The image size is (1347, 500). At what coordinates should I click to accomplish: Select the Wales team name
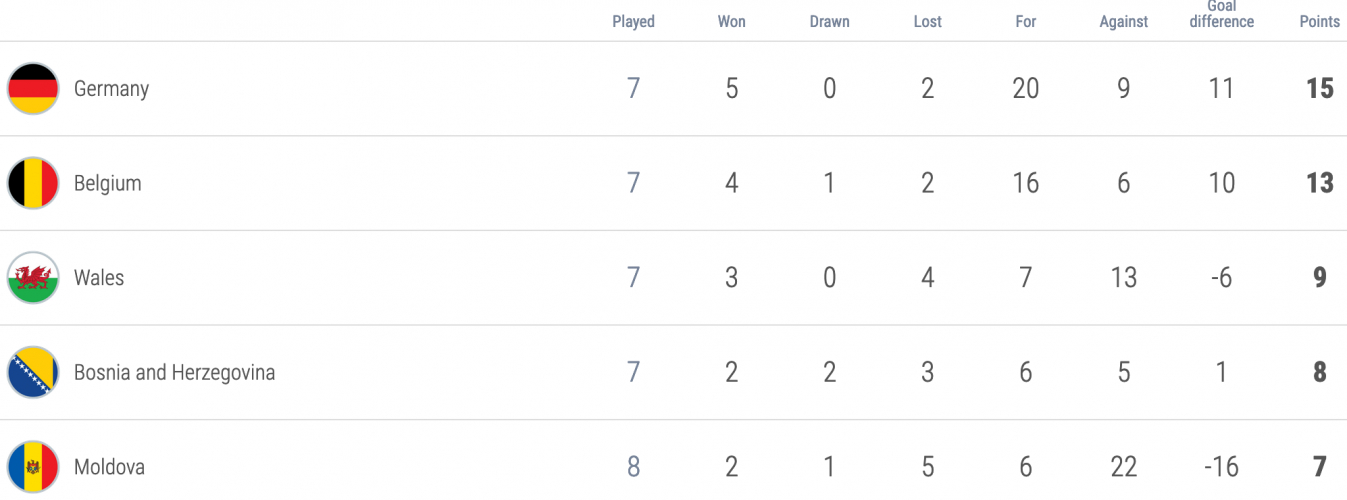click(99, 278)
